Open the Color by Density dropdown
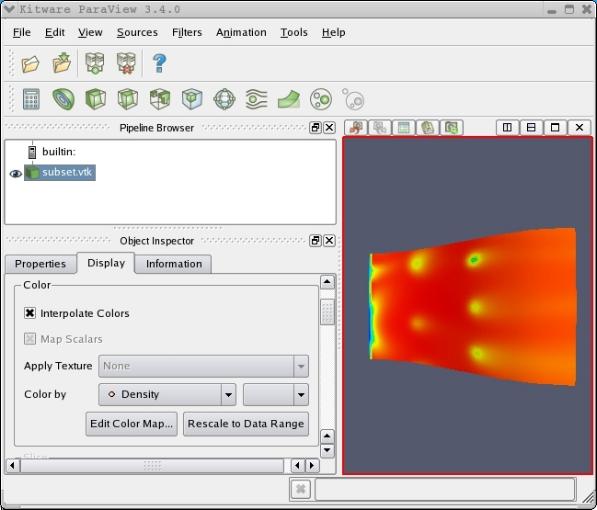The height and width of the screenshot is (510, 597). 167,394
